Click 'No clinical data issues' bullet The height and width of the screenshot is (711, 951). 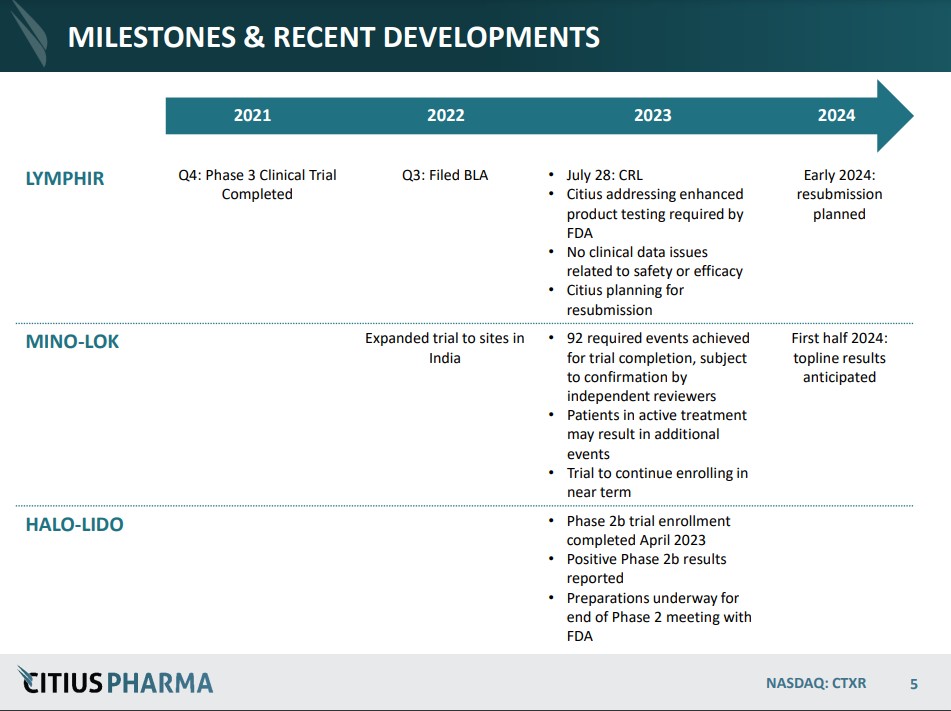pos(655,261)
